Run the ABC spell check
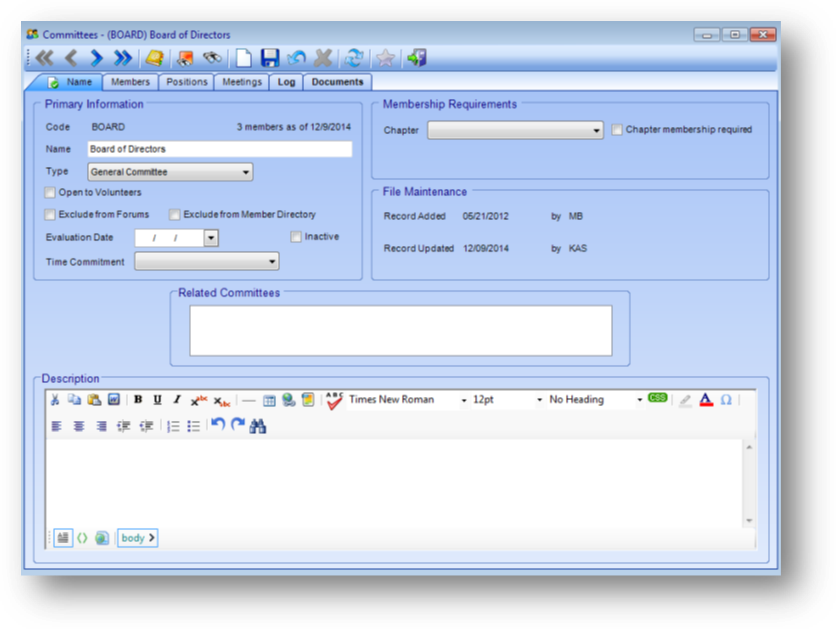The height and width of the screenshot is (629, 836). [334, 401]
